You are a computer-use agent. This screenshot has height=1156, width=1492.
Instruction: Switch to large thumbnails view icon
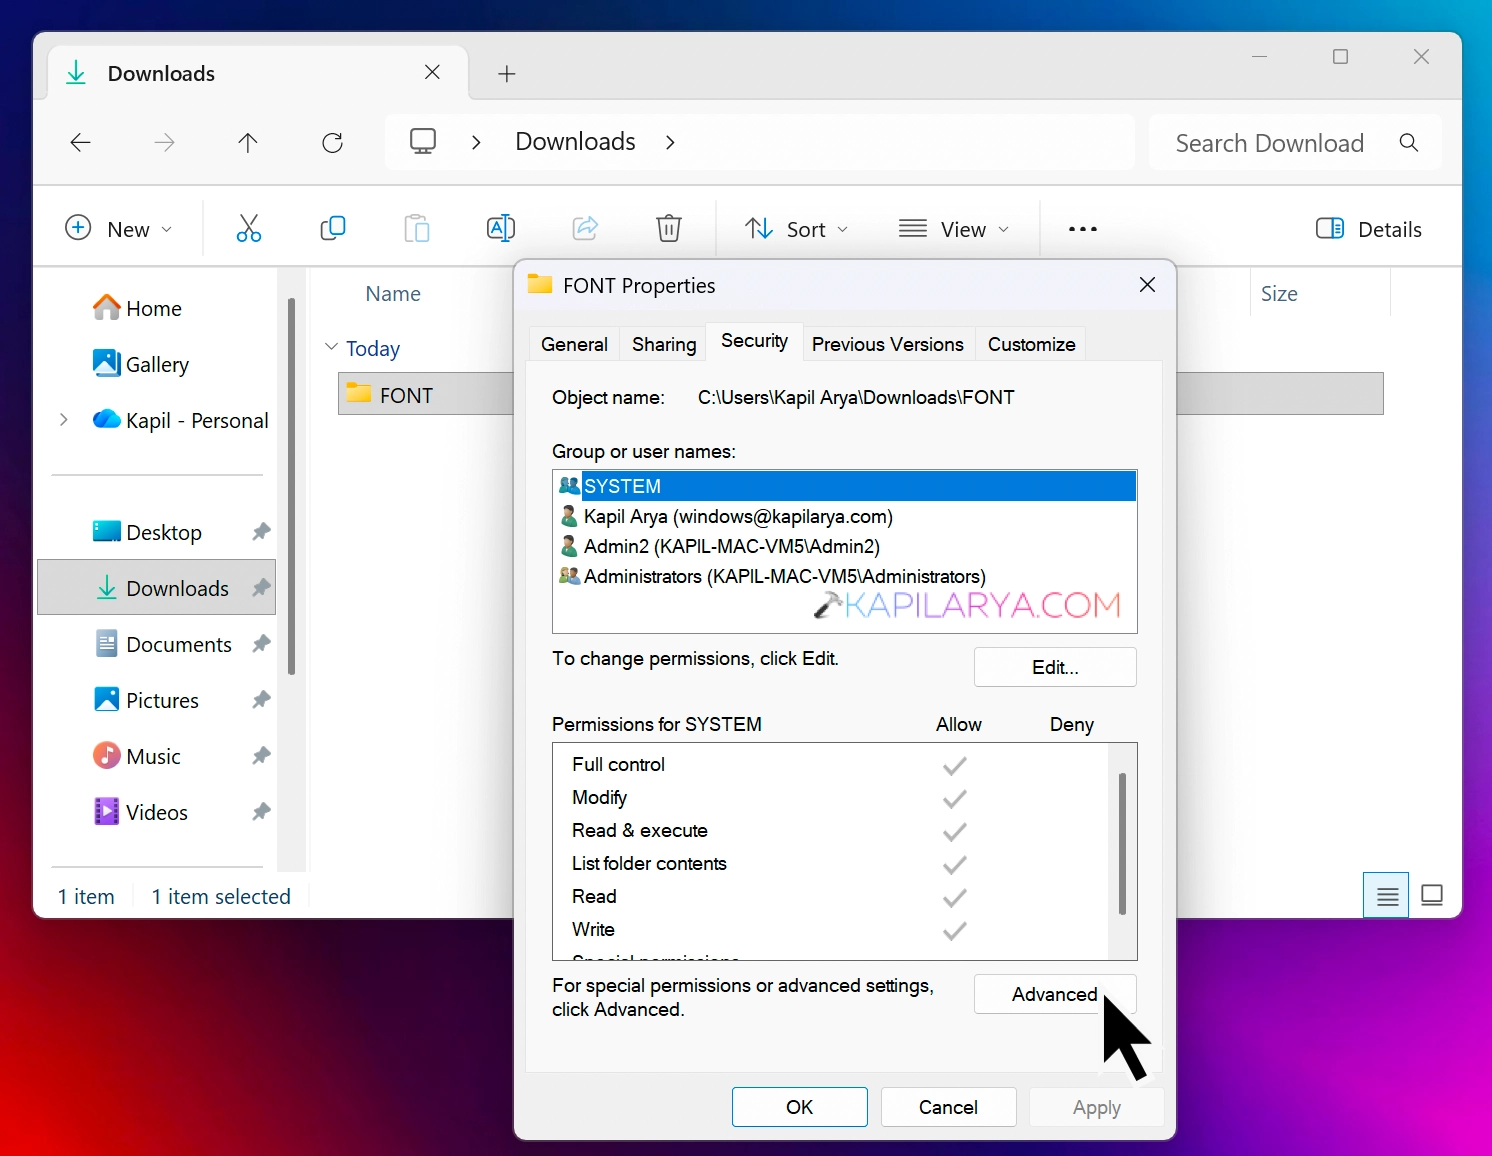[x=1432, y=896]
